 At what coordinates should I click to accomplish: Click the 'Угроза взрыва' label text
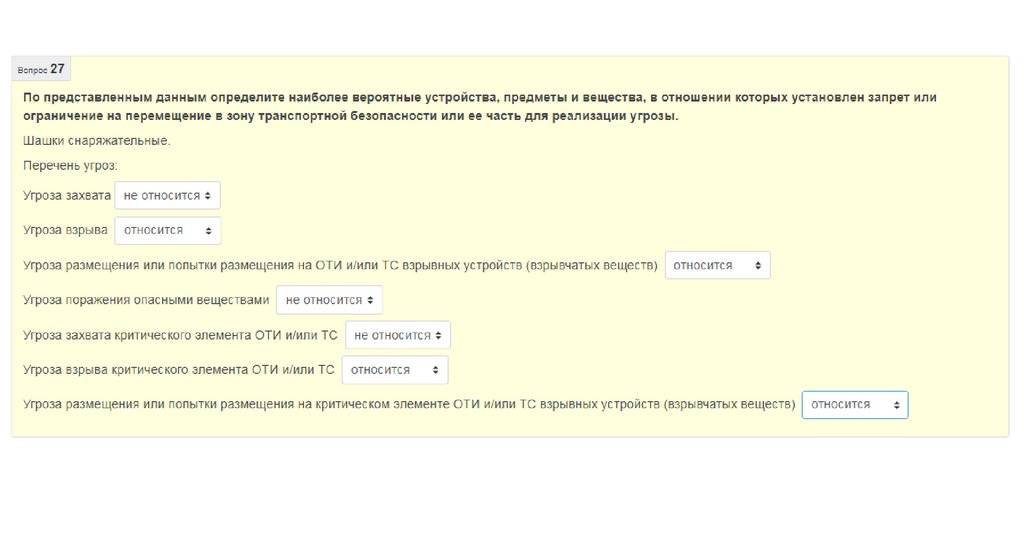click(x=65, y=231)
